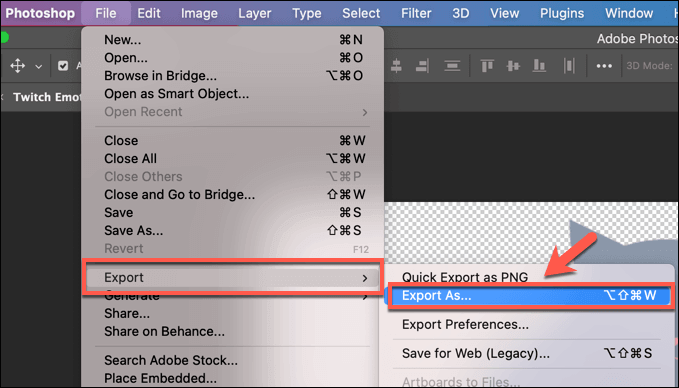
Task: Open the Plugins menu
Action: click(x=562, y=13)
